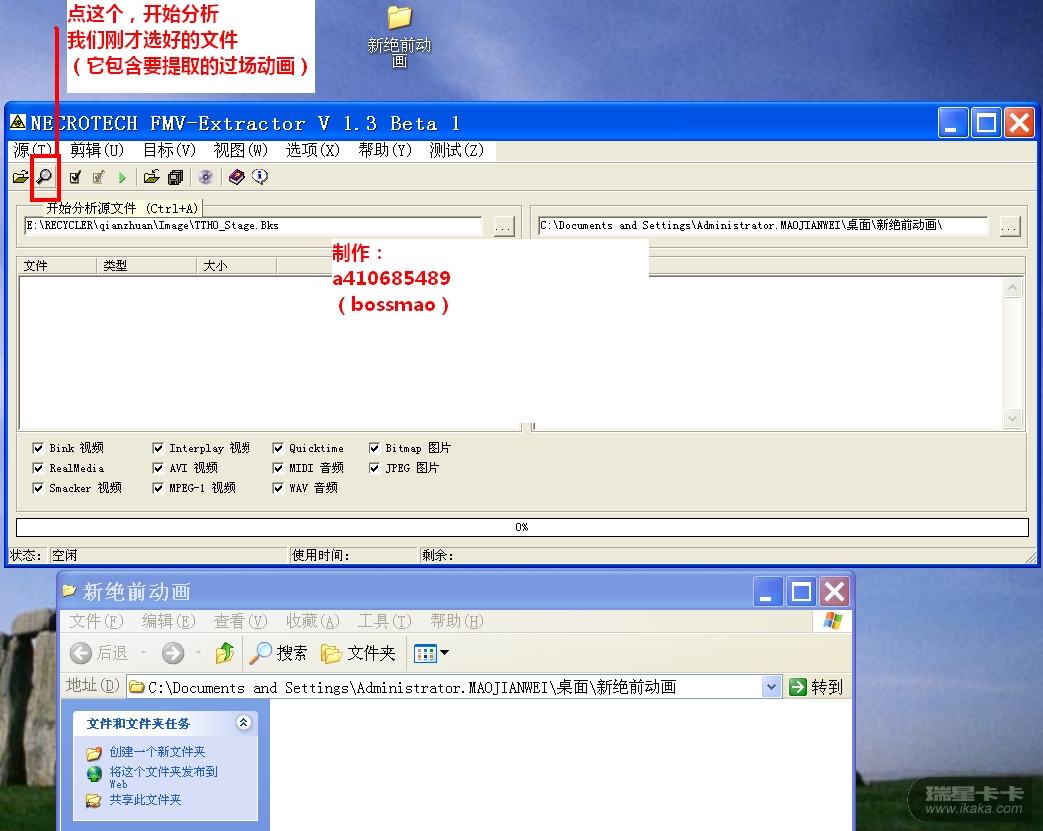Click the views grid icon in explorer toolbar
The image size is (1043, 831).
pos(425,653)
